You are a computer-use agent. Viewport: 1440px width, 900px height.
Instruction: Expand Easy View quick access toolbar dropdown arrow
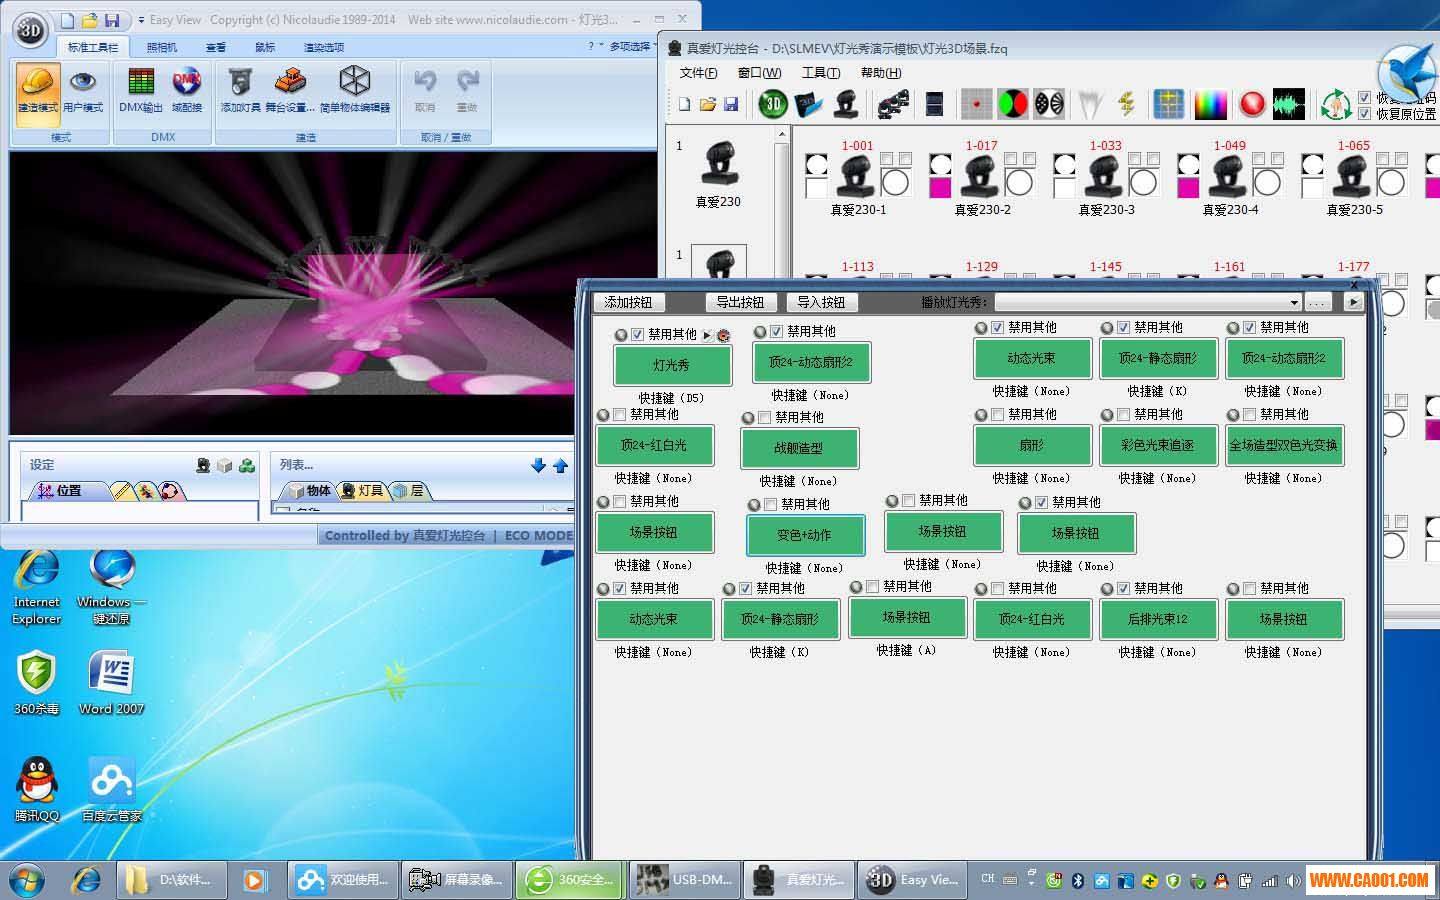tap(141, 20)
